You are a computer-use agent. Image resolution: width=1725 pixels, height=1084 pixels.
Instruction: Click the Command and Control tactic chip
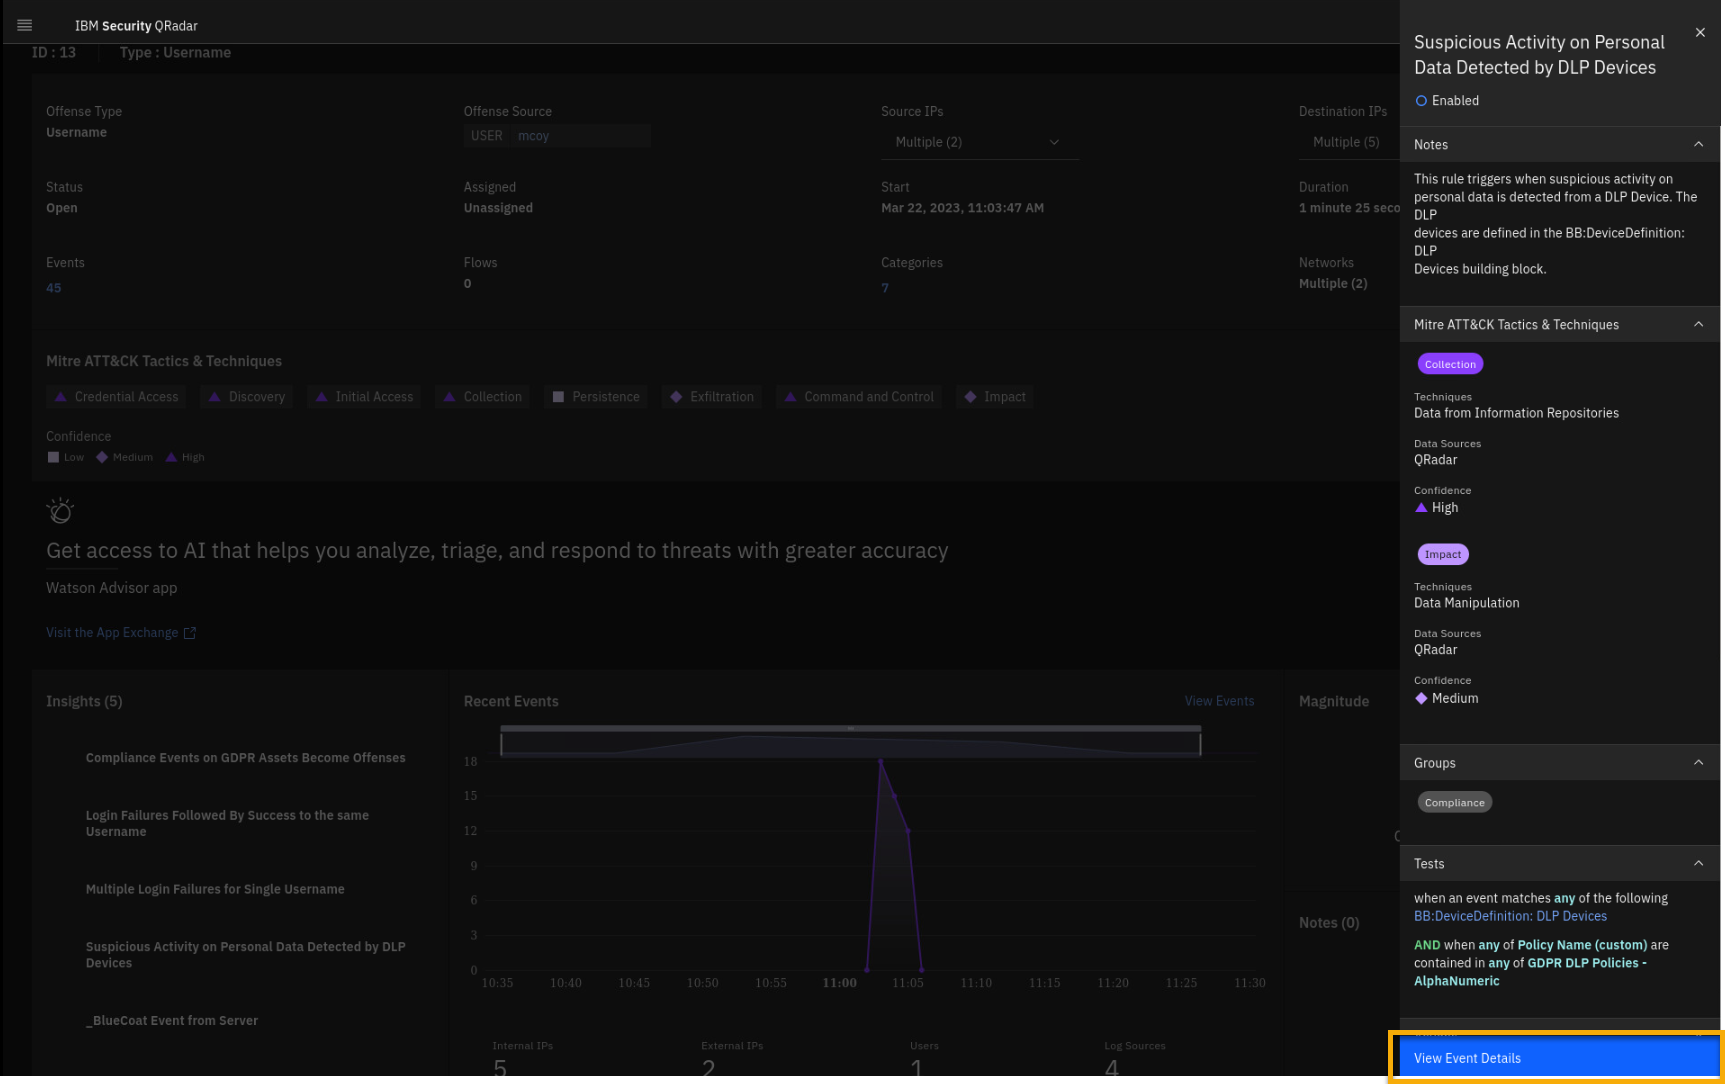pyautogui.click(x=859, y=397)
